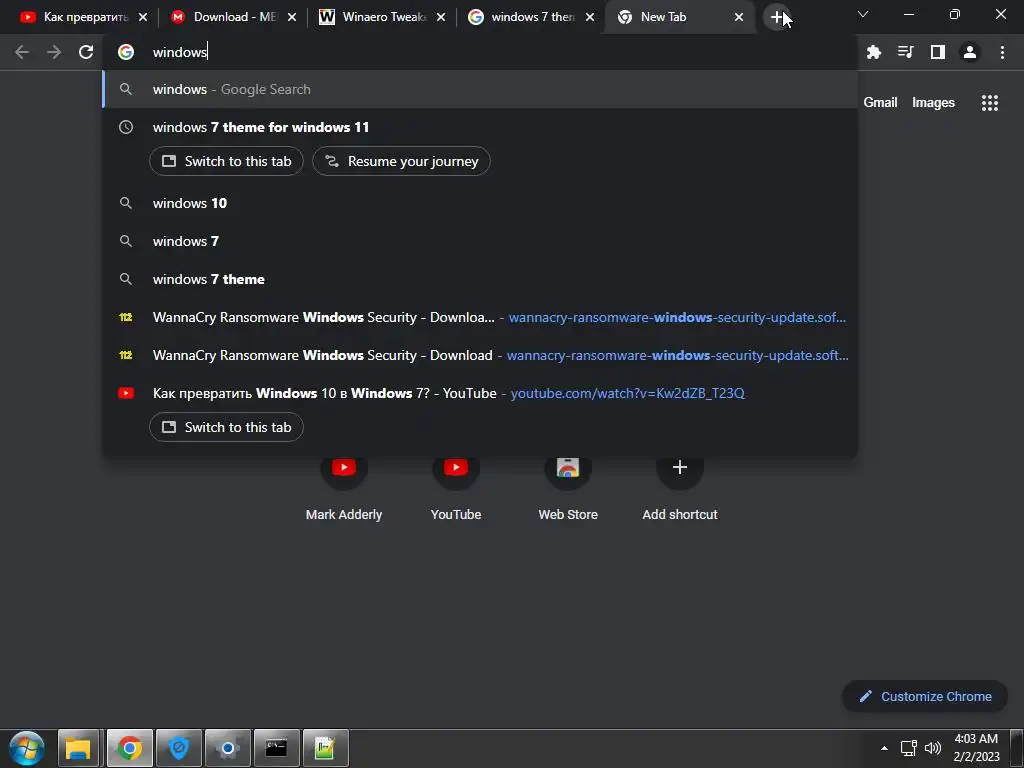Open truncated 'WannaCry Ransomware... Downloa...' suggestion
This screenshot has width=1024, height=768.
[x=480, y=317]
